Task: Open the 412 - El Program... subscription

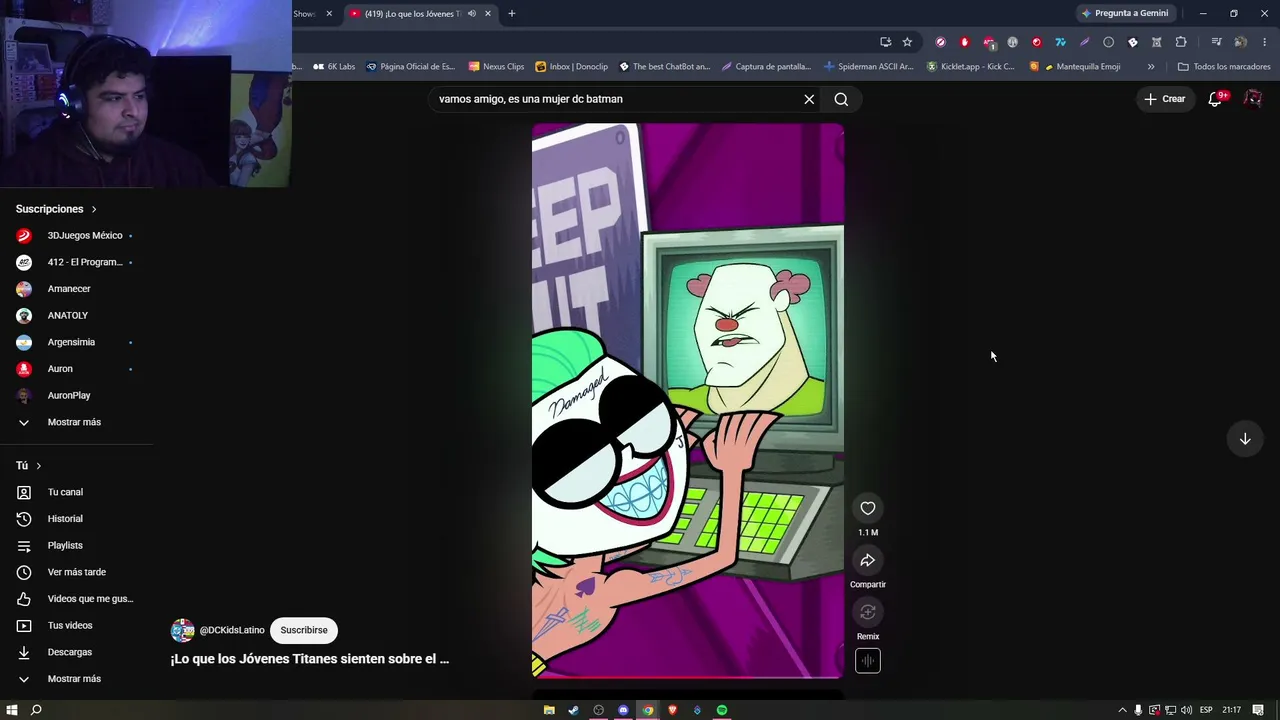Action: 76,262
